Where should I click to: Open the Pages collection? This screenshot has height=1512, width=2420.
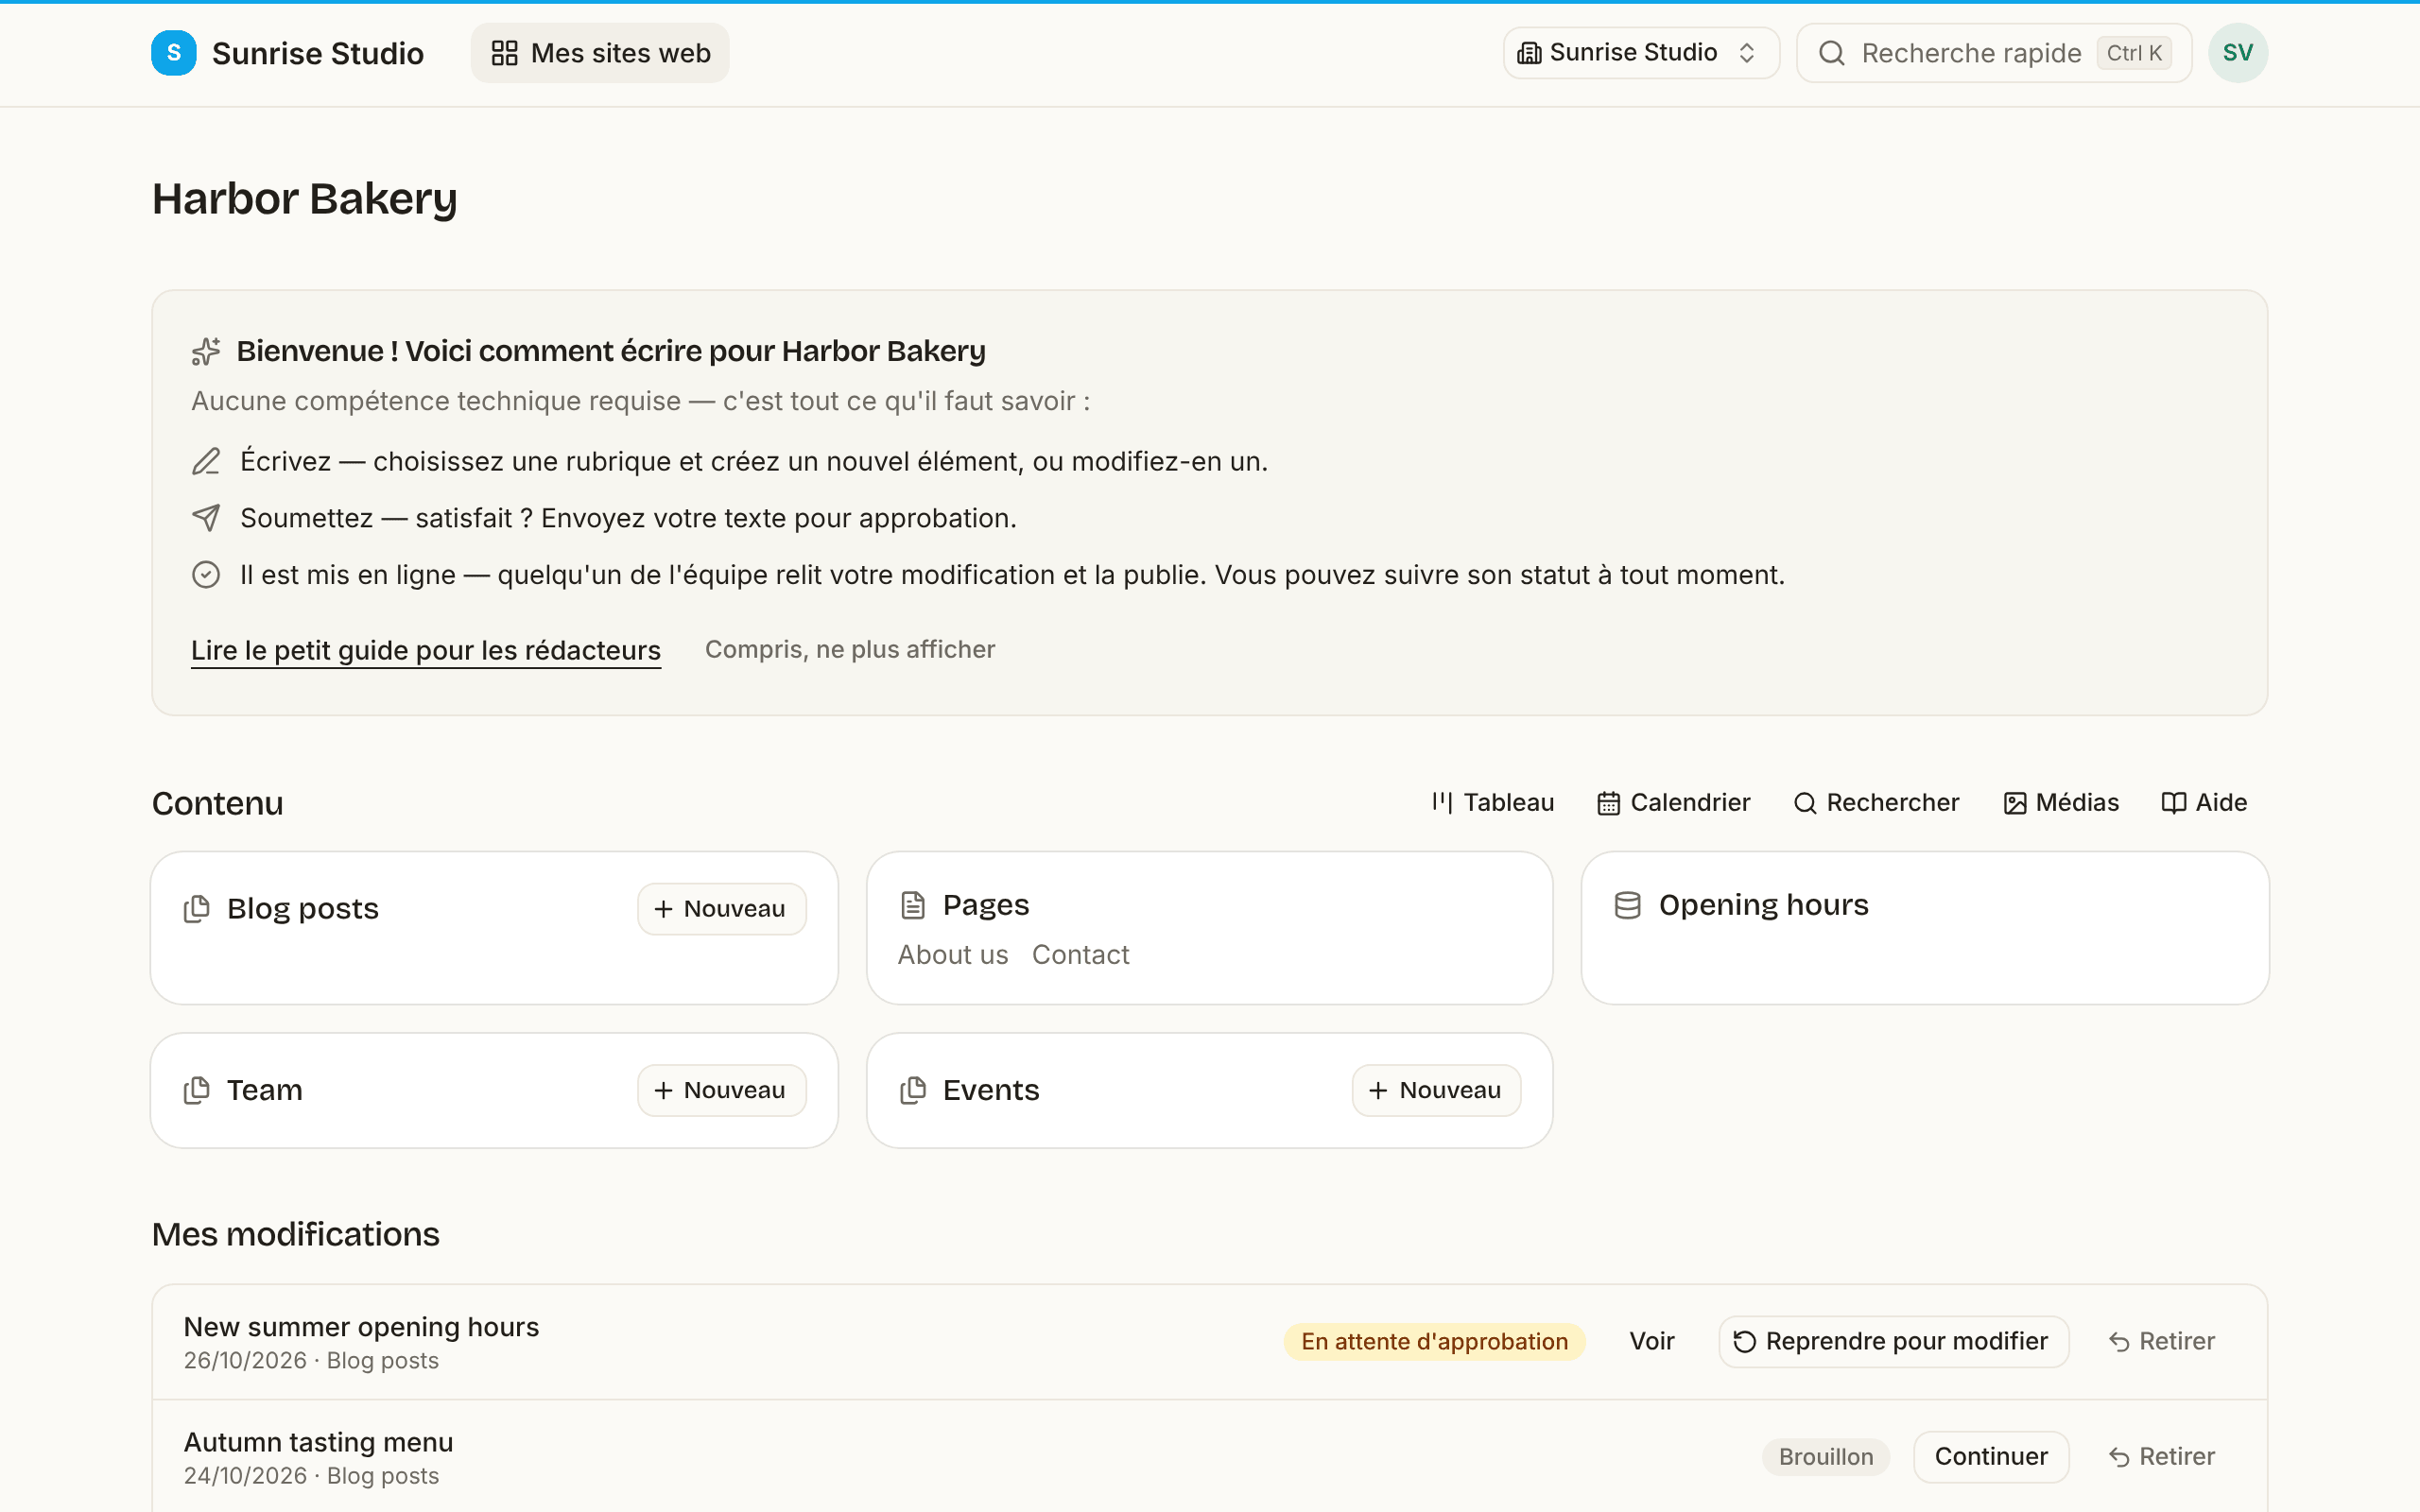[985, 905]
